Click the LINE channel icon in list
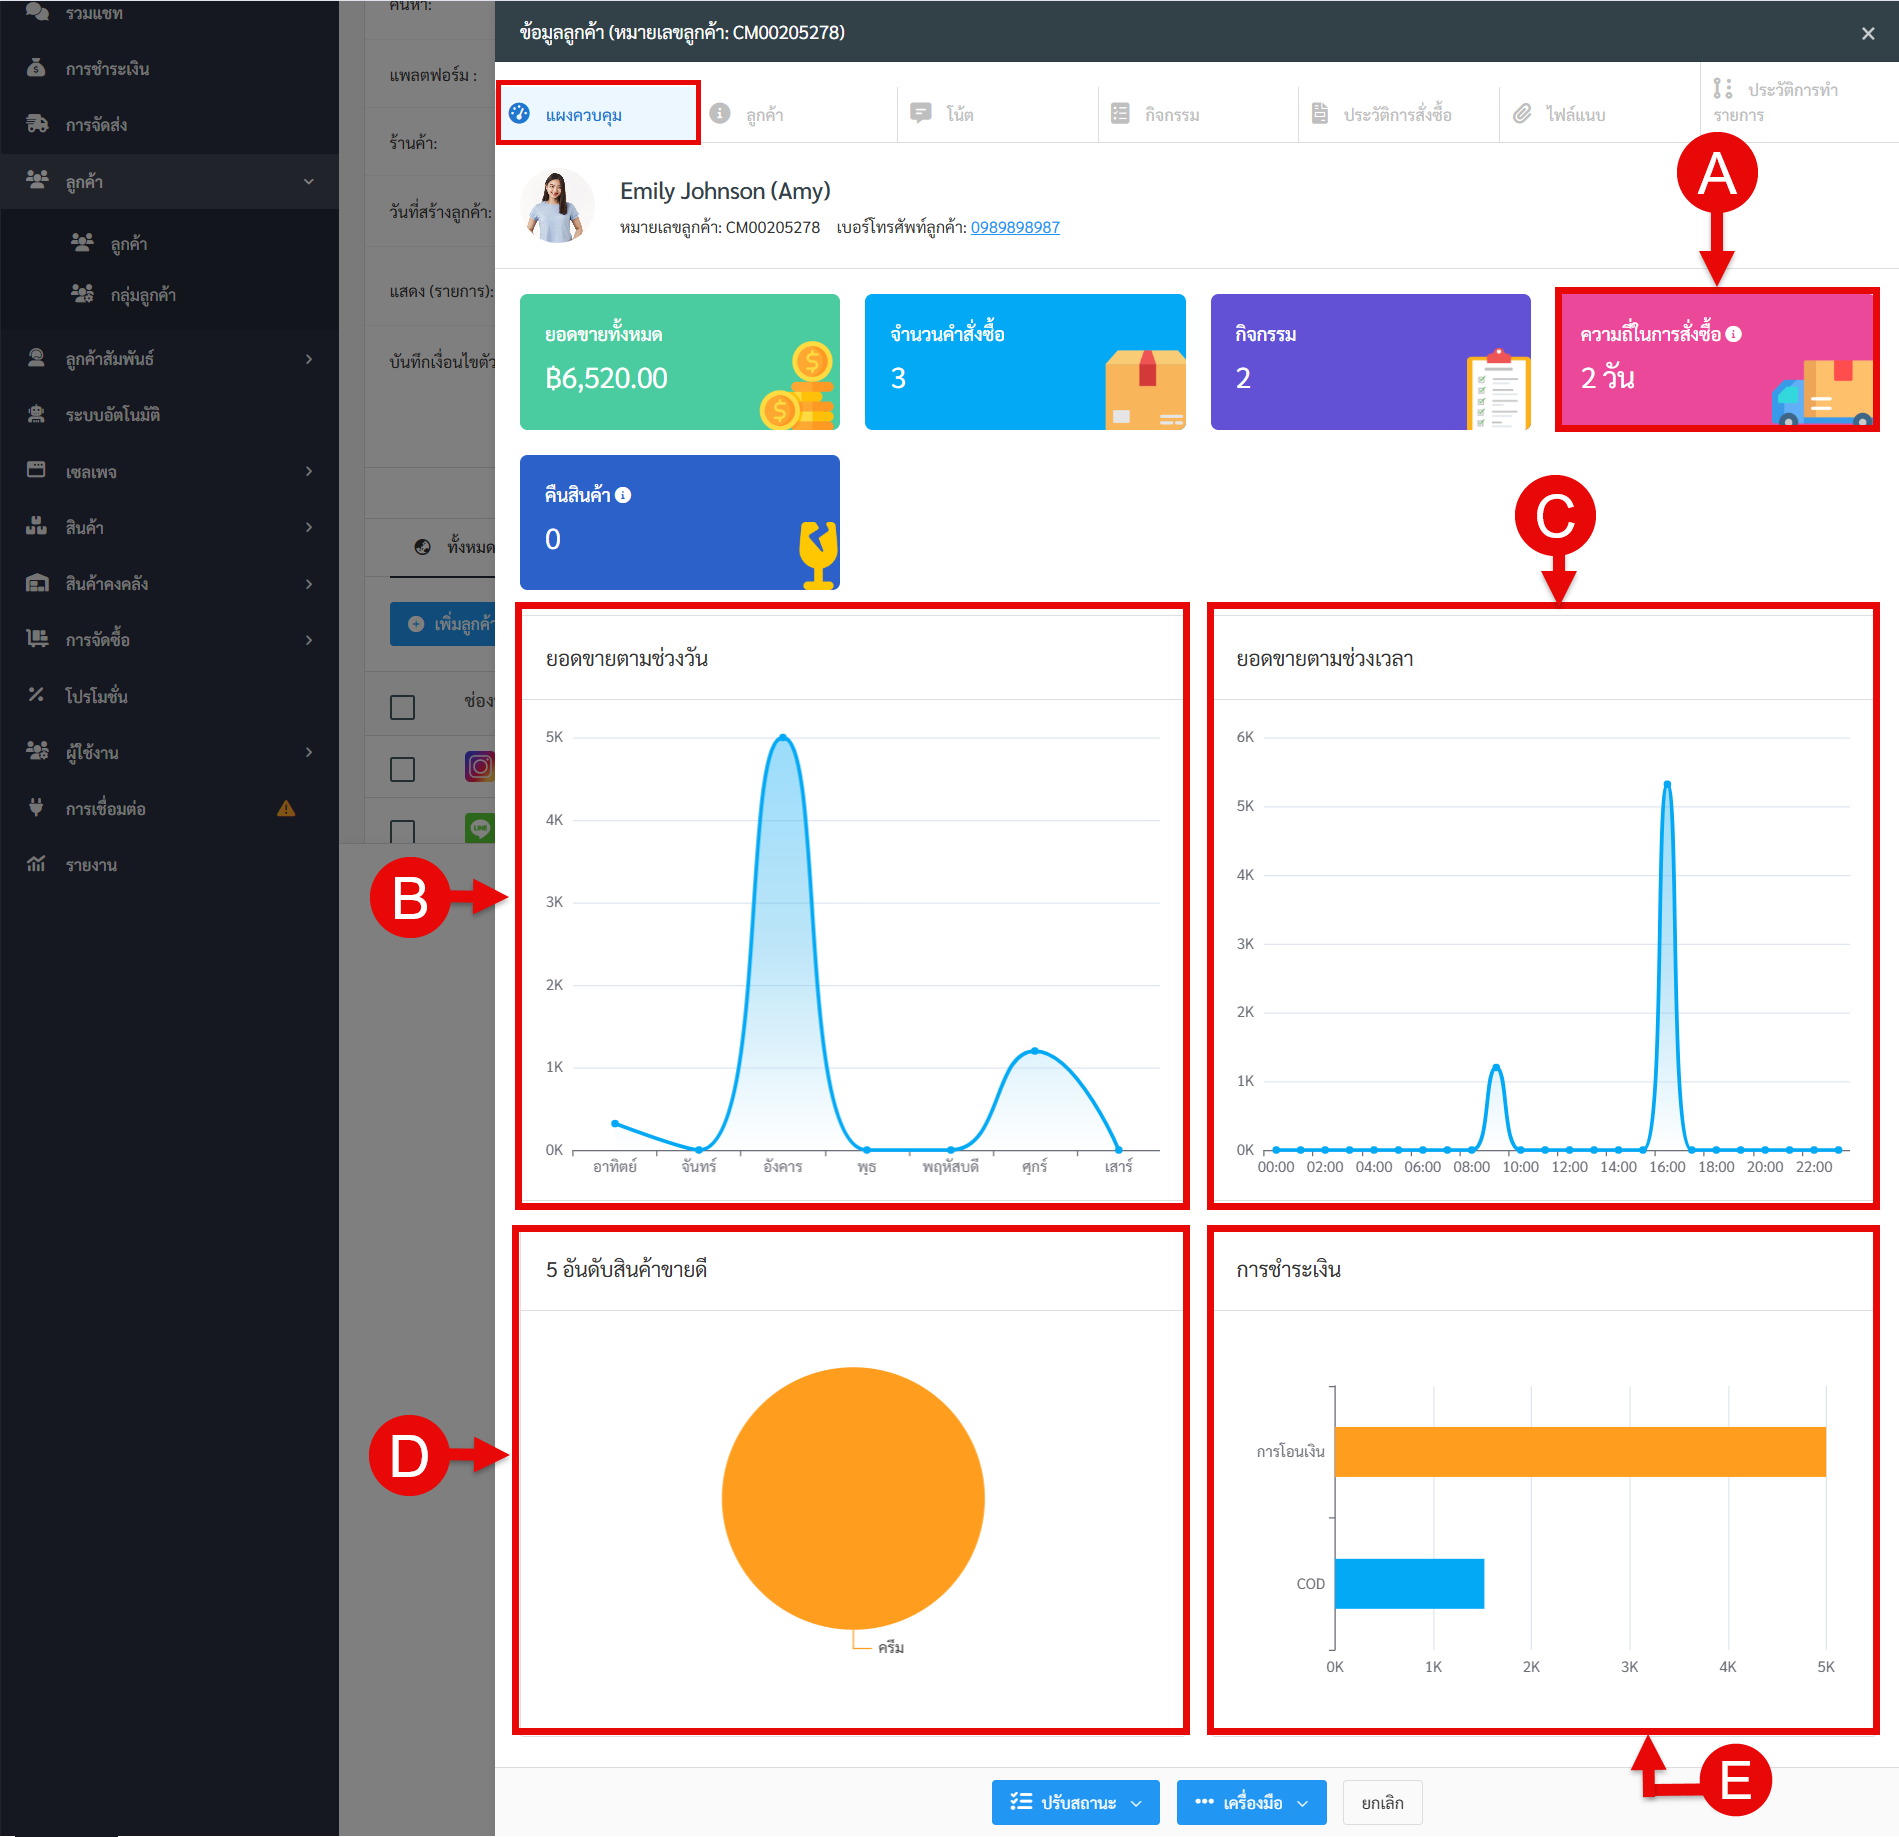The height and width of the screenshot is (1837, 1899). [x=480, y=827]
